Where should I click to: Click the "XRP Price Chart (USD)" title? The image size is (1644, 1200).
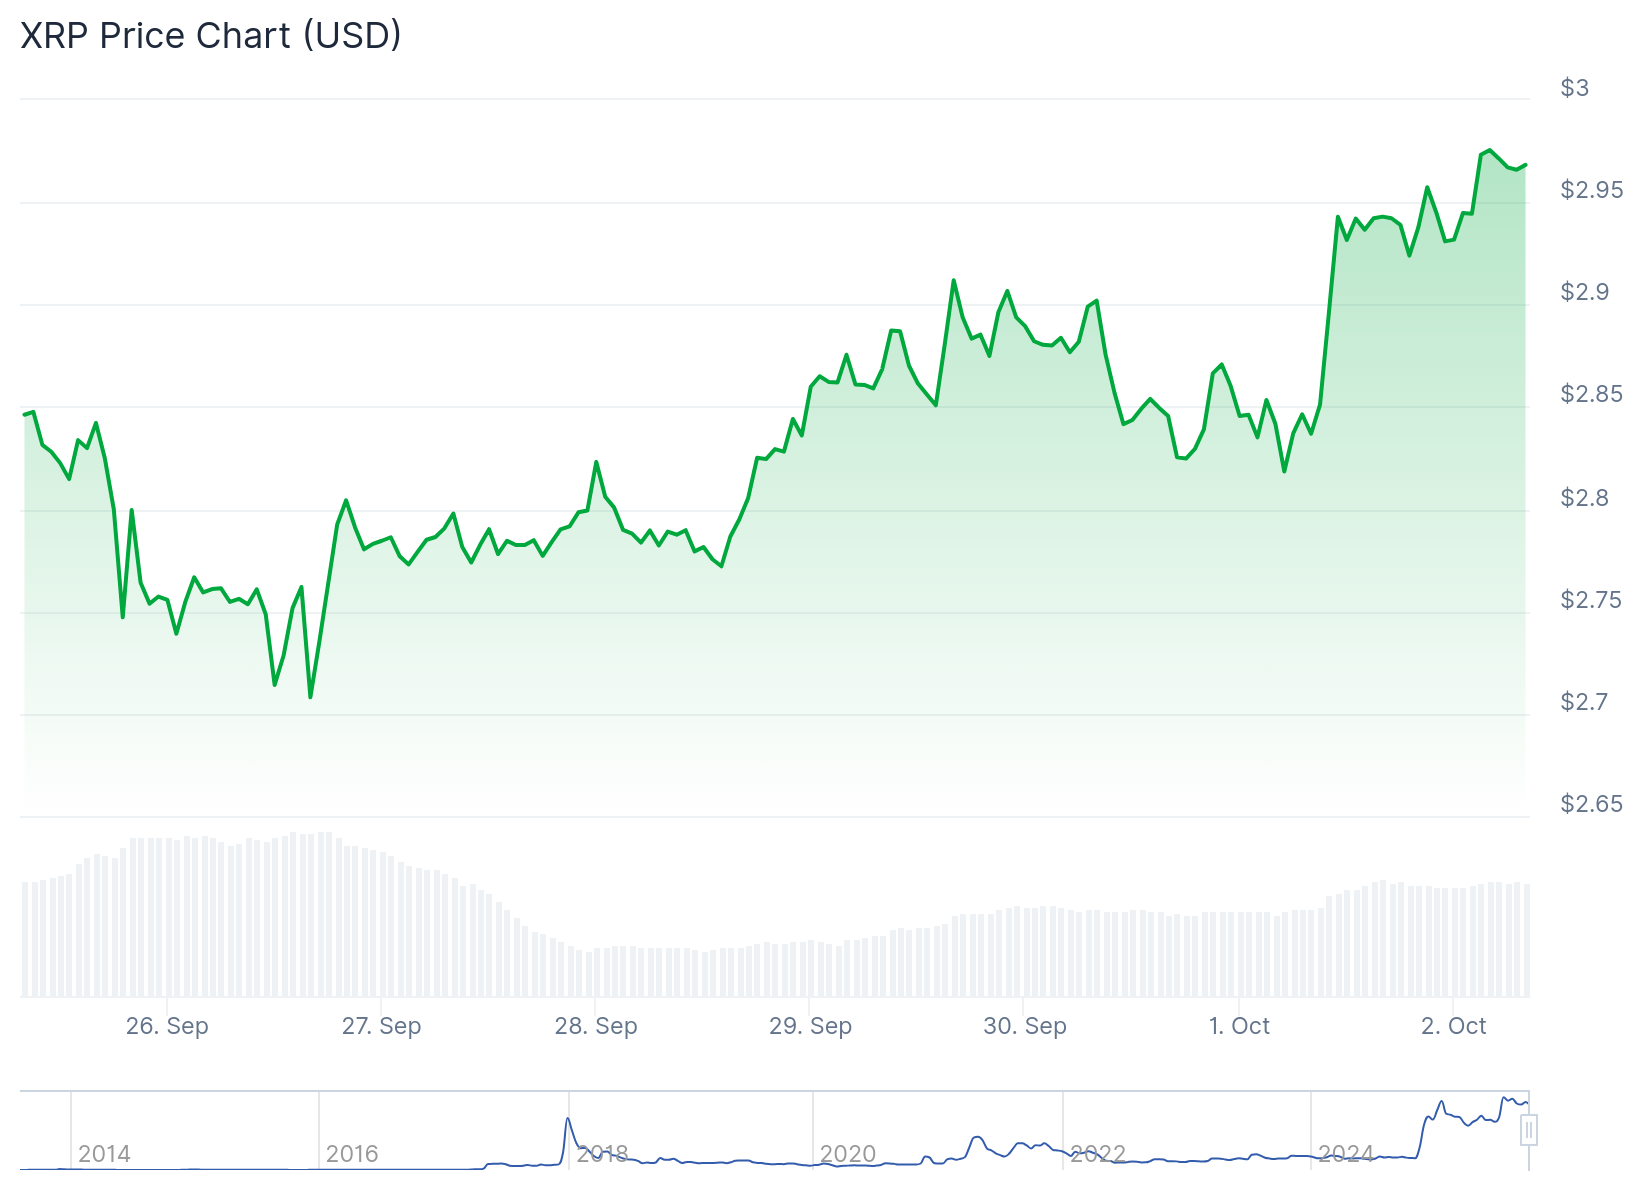[211, 36]
